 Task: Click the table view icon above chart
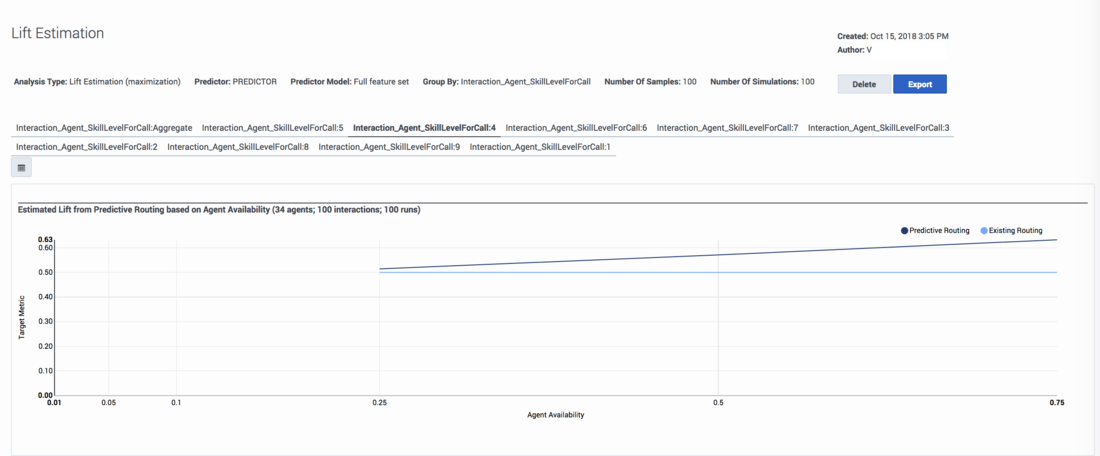coord(22,168)
